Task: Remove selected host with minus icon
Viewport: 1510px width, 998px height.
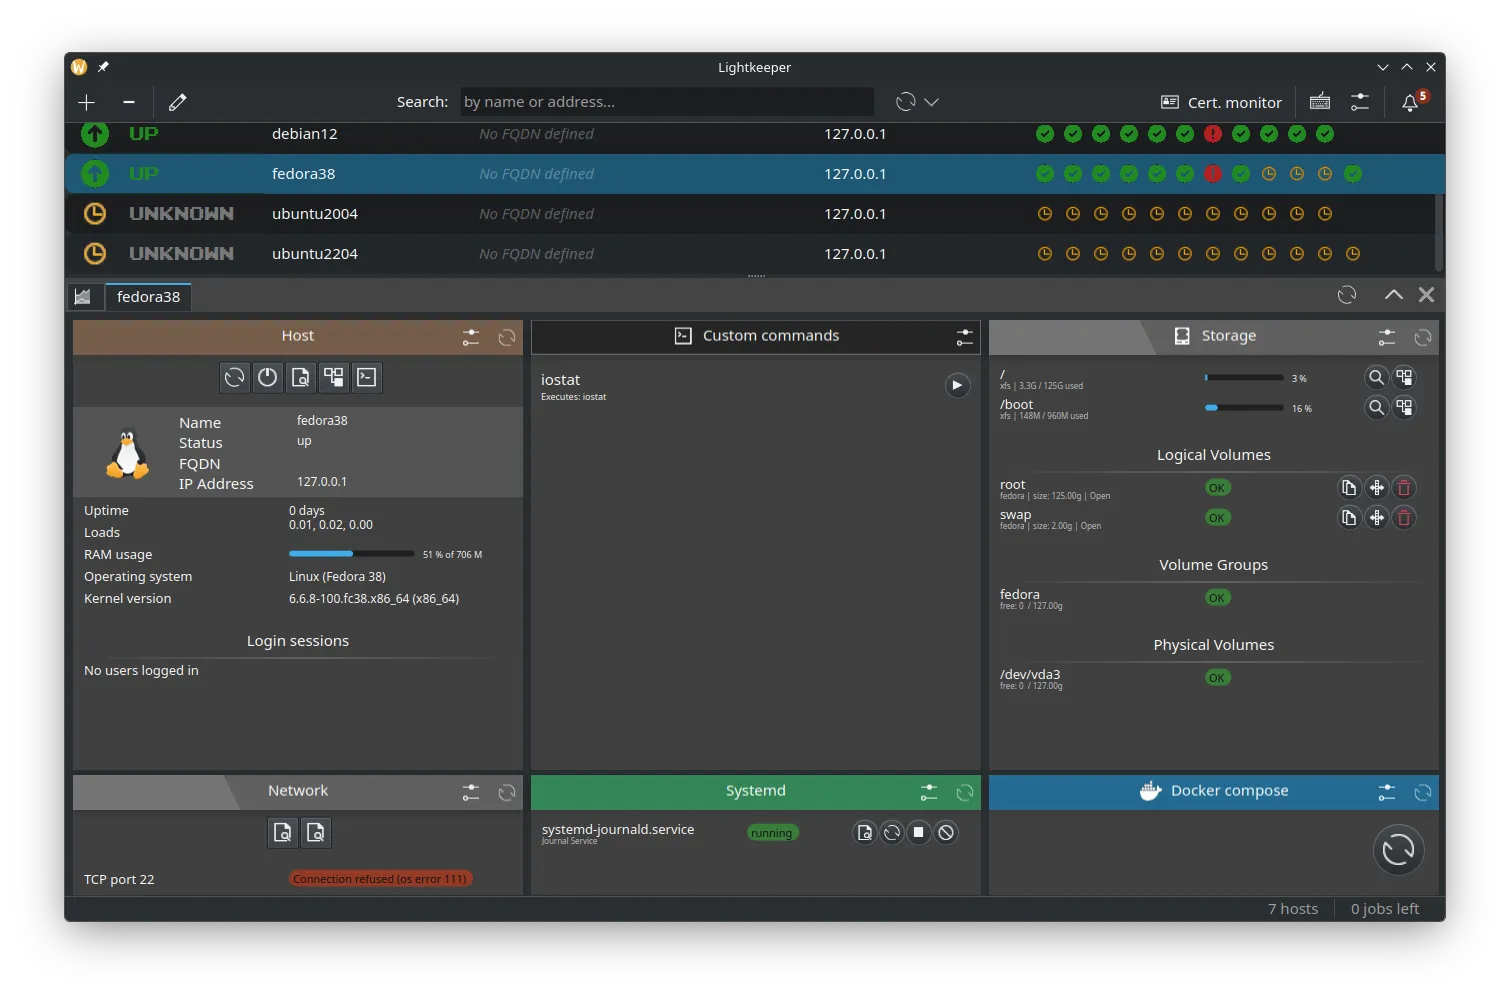Action: tap(129, 102)
